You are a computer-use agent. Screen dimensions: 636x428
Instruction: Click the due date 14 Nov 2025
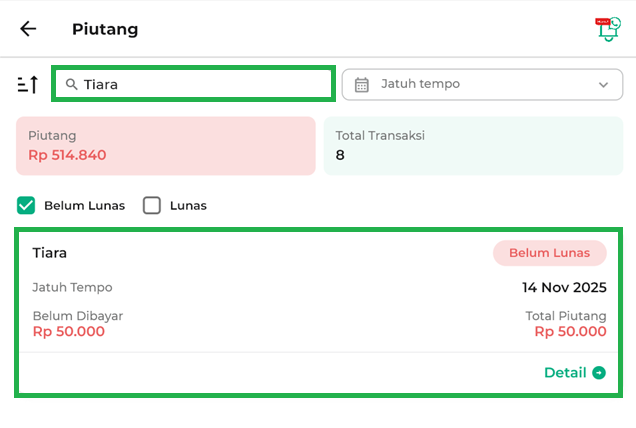[564, 288]
